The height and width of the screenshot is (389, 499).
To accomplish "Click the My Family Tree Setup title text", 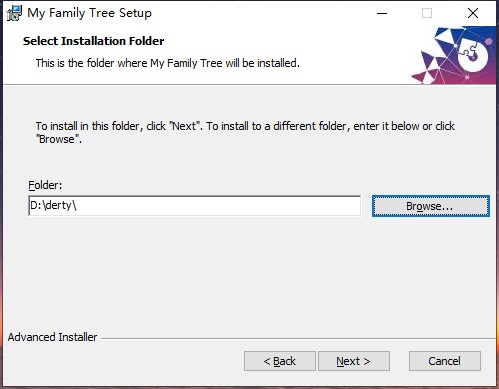I will pyautogui.click(x=89, y=13).
